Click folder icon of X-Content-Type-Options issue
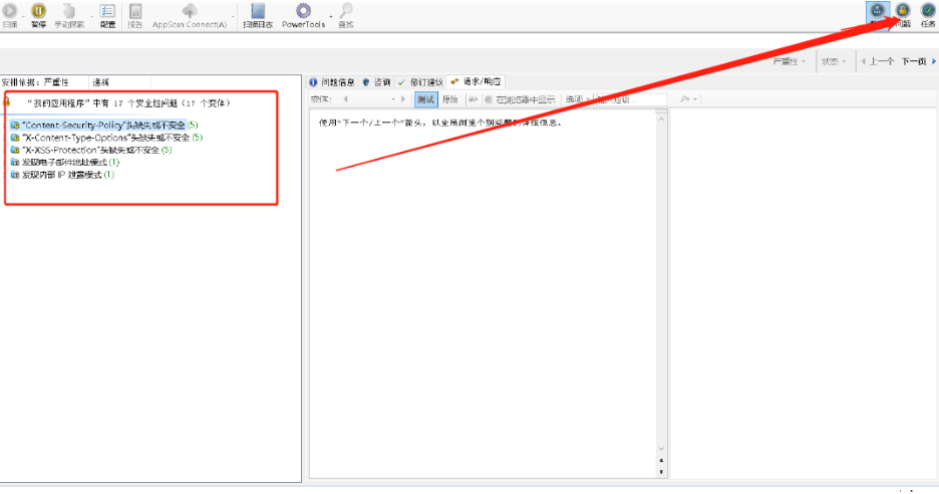Screen dimensions: 939x494 click(15, 138)
